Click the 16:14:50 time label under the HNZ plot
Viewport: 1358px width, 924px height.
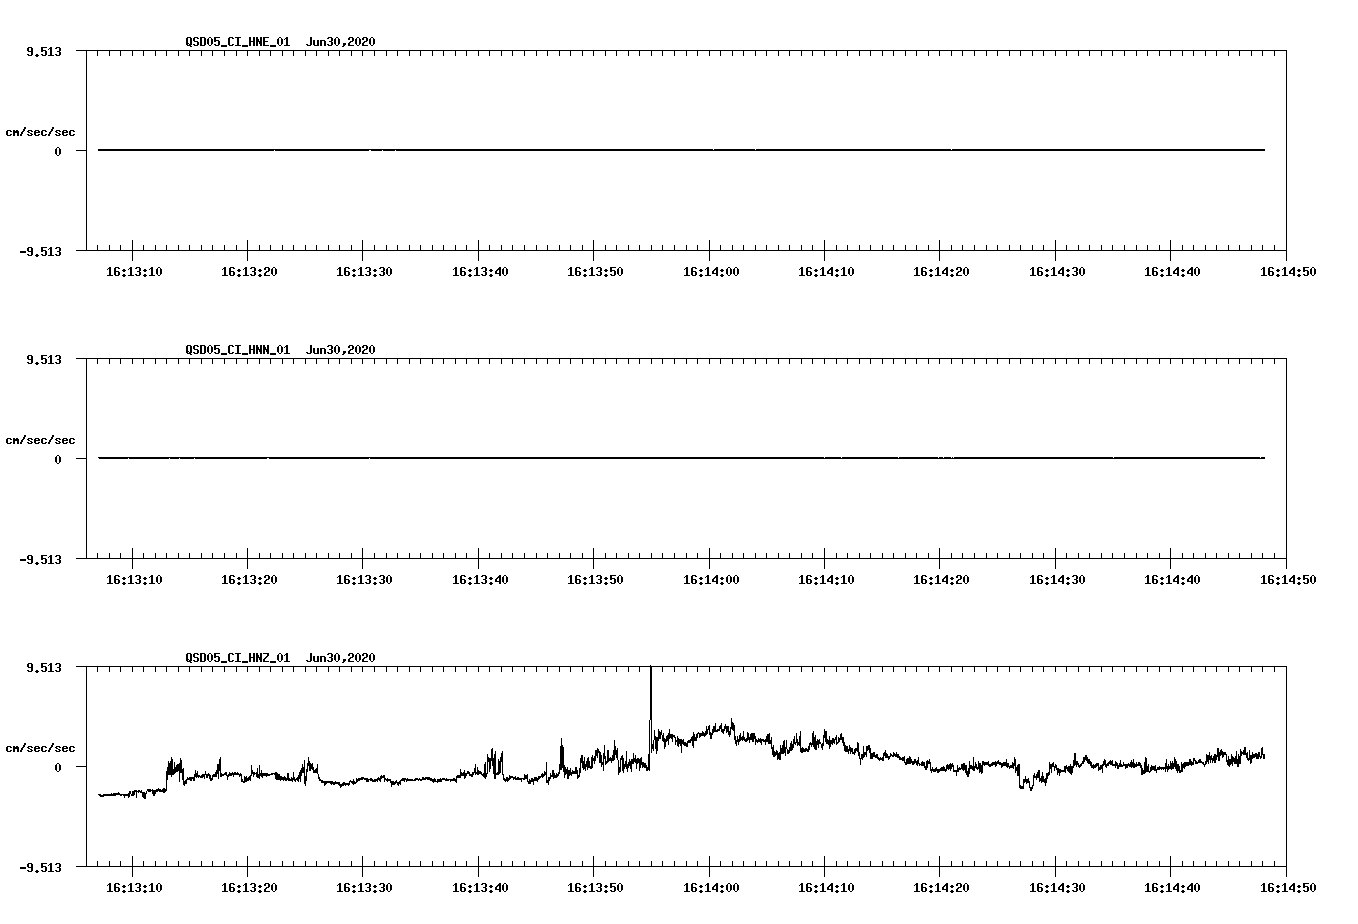click(x=1287, y=887)
